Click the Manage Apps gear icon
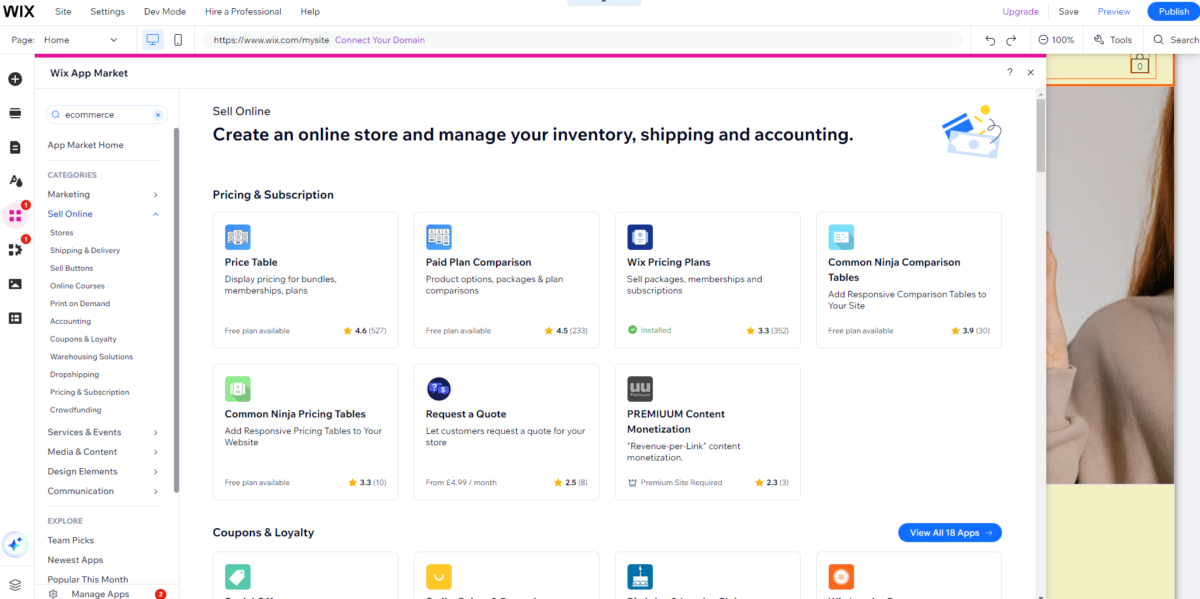This screenshot has height=599, width=1200. (54, 594)
